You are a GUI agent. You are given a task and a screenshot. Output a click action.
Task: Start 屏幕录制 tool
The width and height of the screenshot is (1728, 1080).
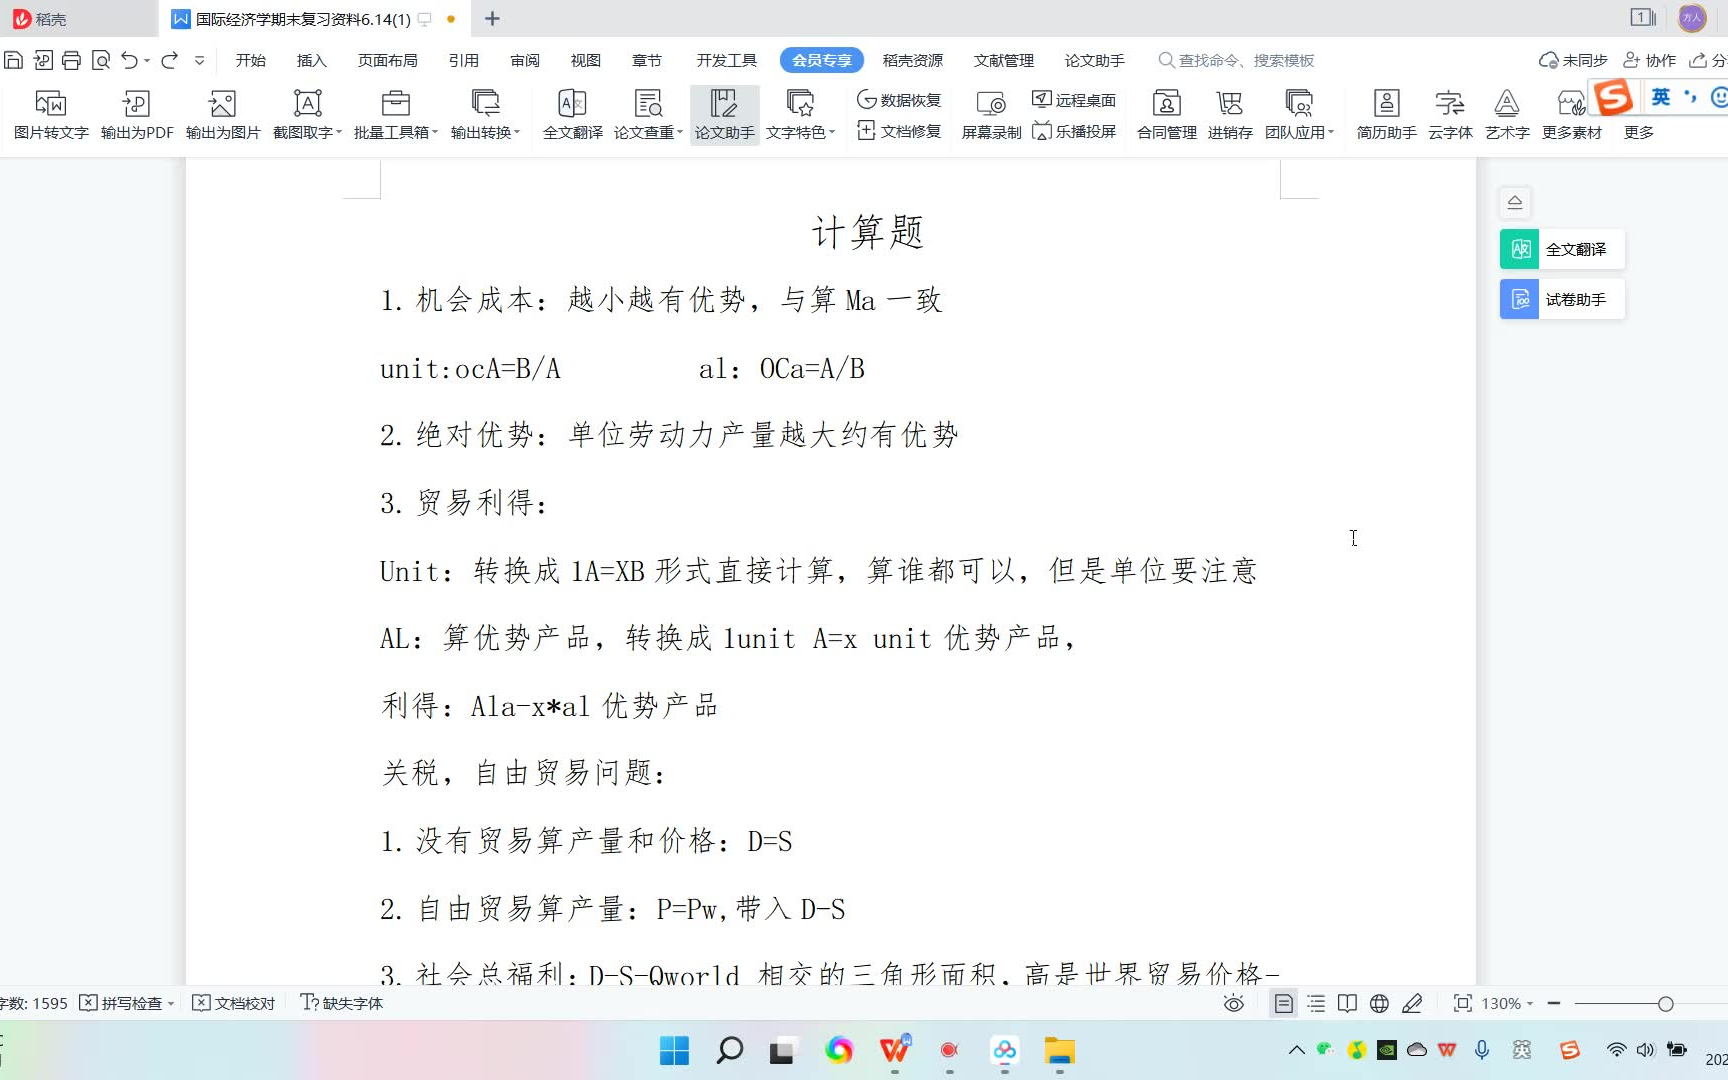(x=991, y=115)
